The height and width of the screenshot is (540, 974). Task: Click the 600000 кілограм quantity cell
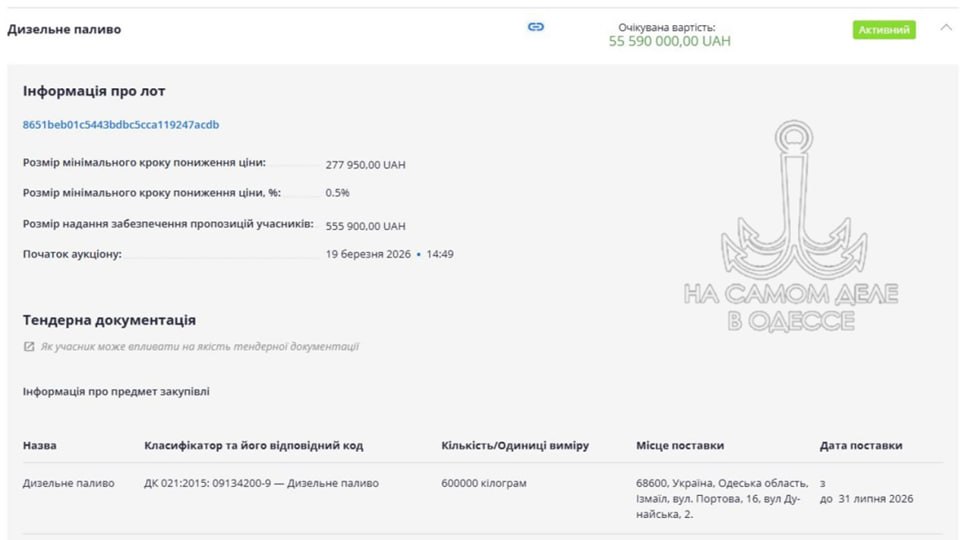coord(483,484)
